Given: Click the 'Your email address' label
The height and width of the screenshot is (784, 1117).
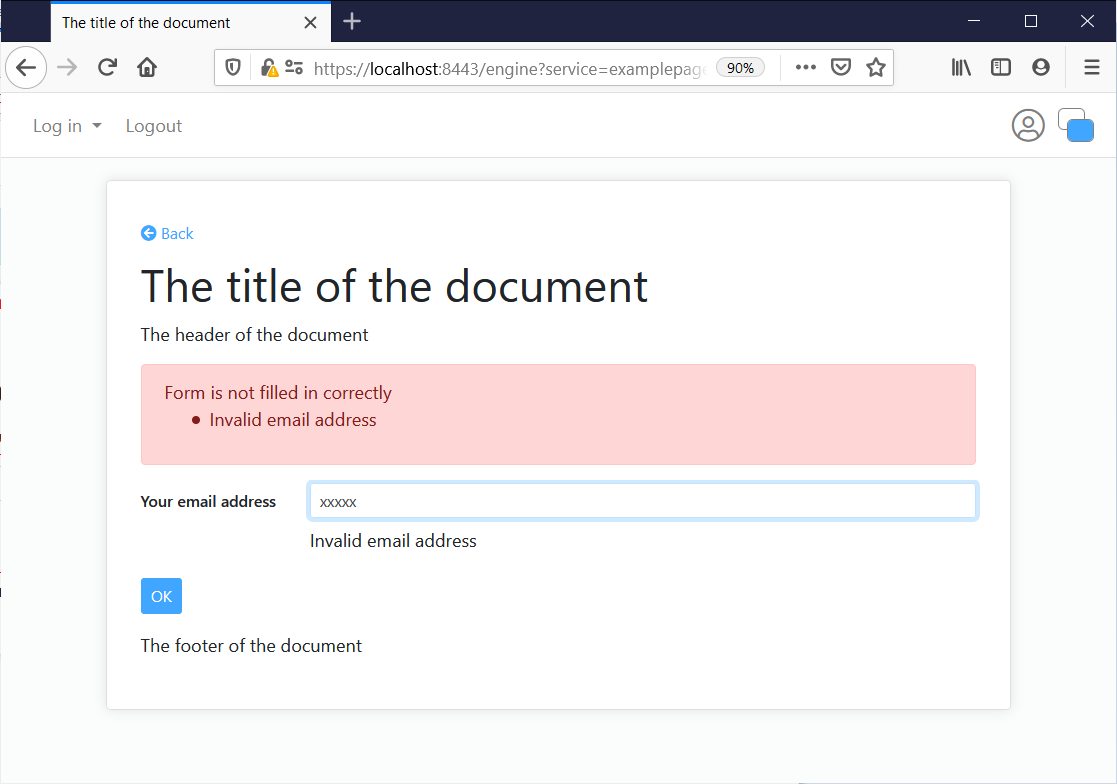Looking at the screenshot, I should pyautogui.click(x=208, y=501).
